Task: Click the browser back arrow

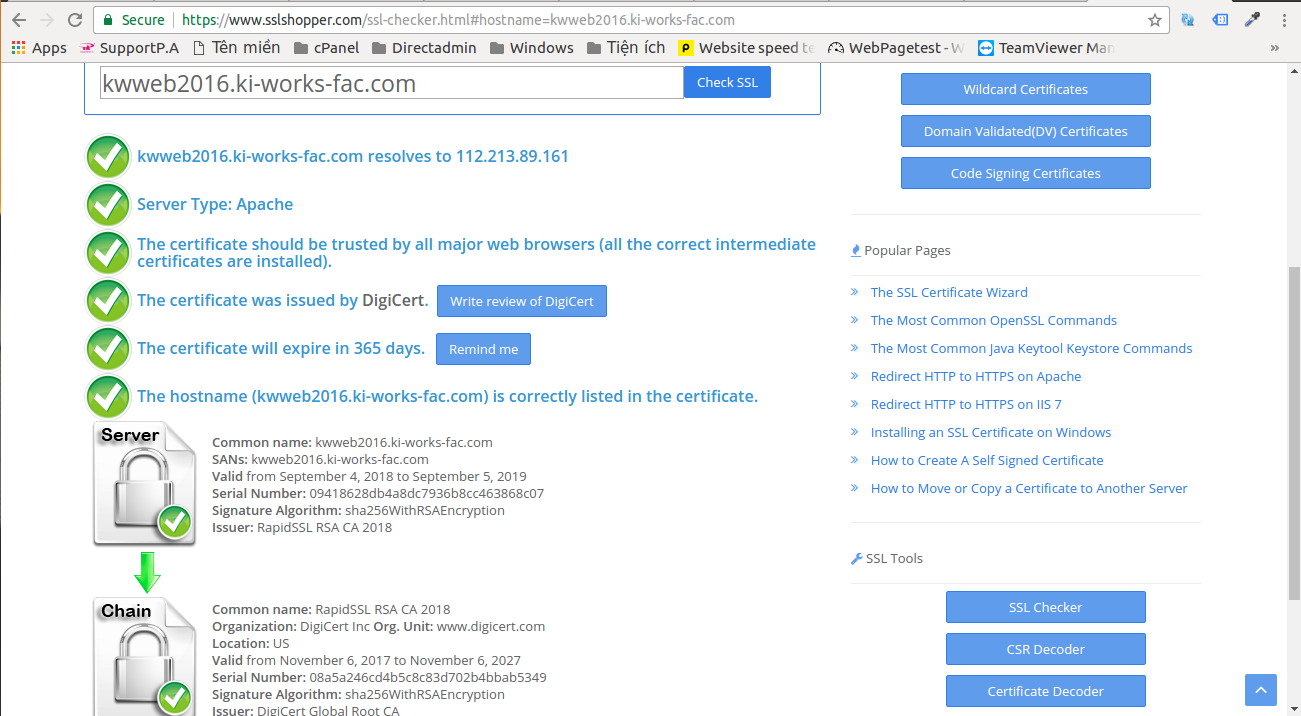Action: (19, 20)
